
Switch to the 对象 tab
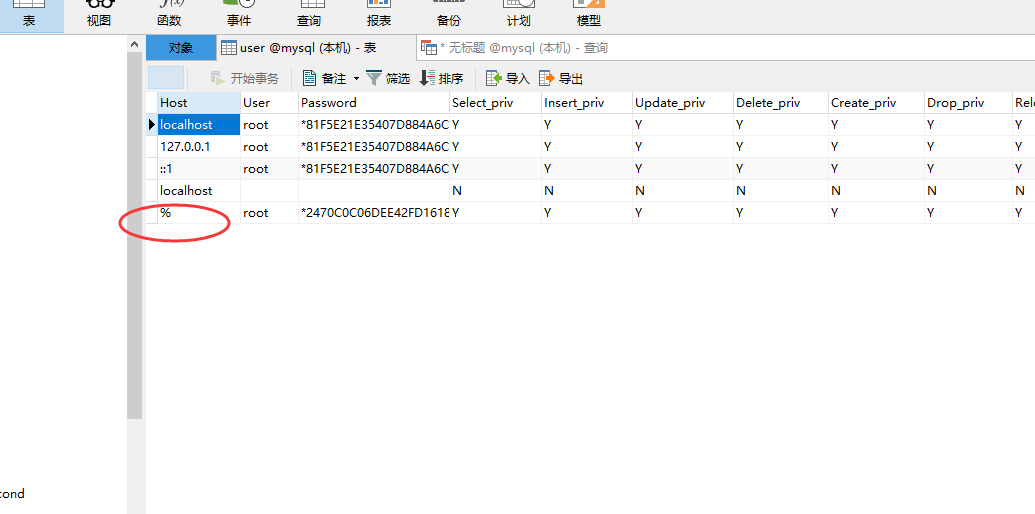(181, 48)
